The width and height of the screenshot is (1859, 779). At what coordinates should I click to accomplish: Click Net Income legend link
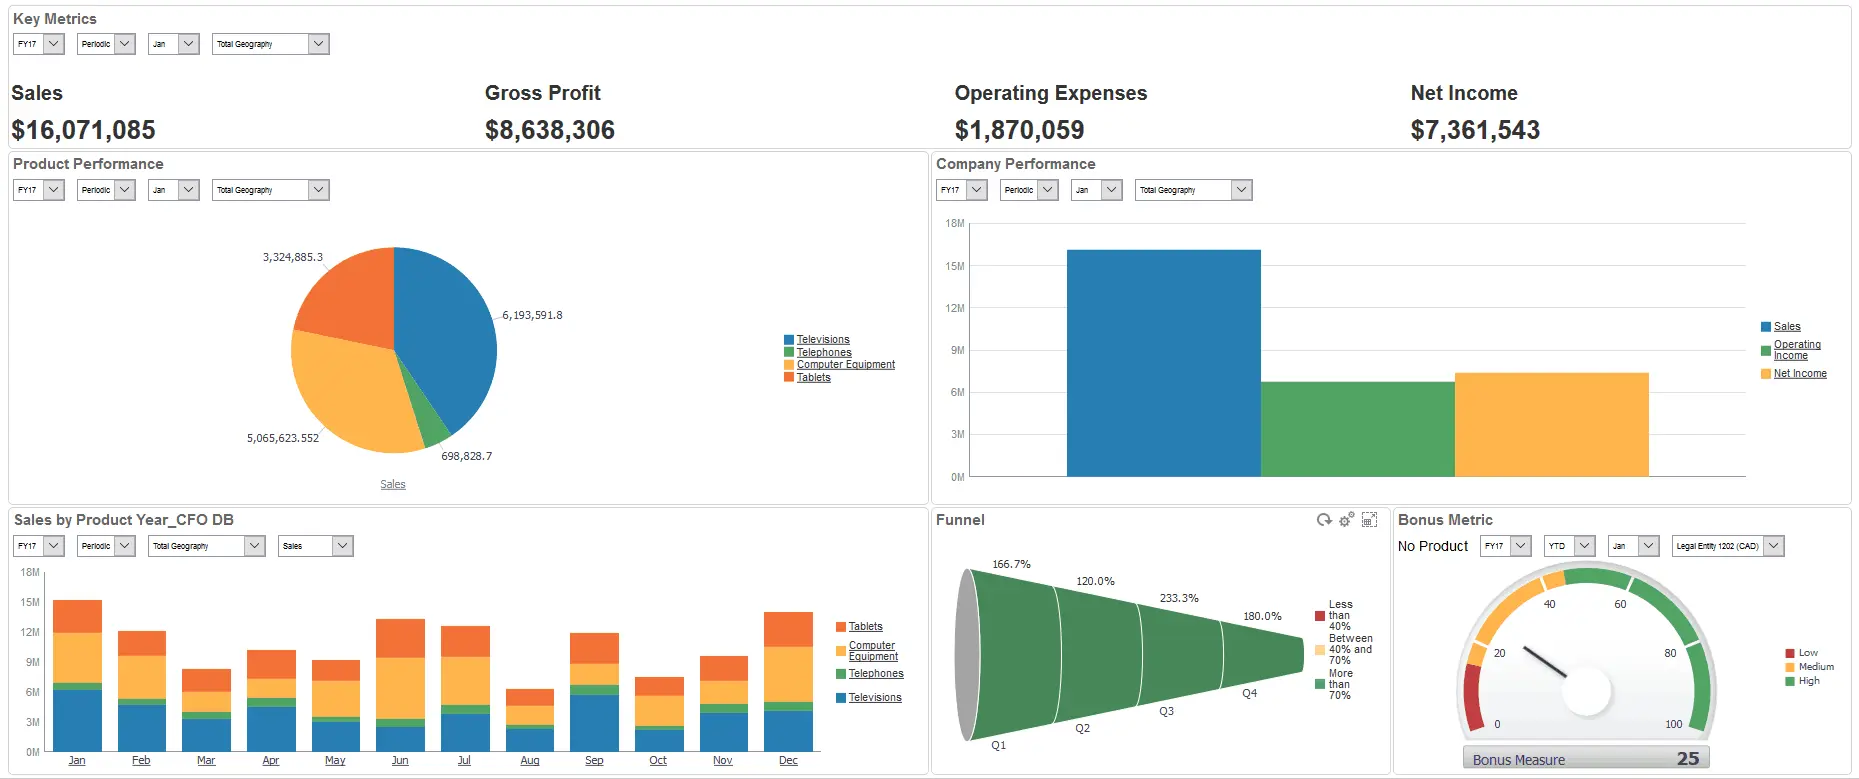pos(1800,374)
